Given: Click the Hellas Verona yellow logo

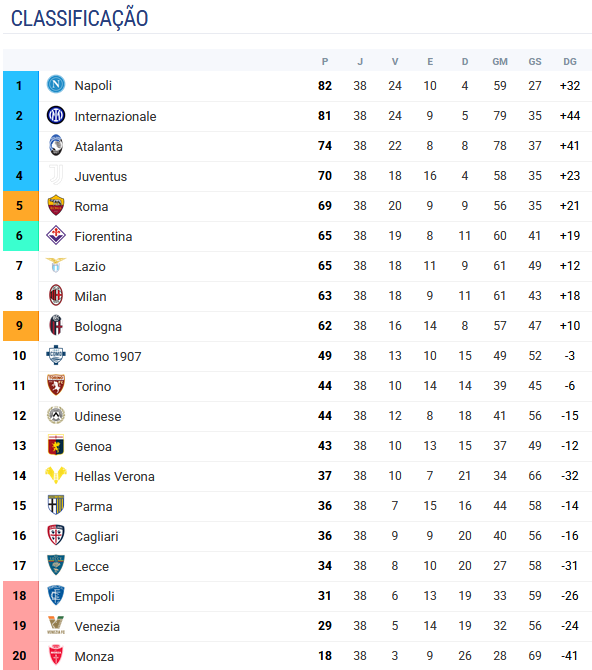Looking at the screenshot, I should pos(56,475).
